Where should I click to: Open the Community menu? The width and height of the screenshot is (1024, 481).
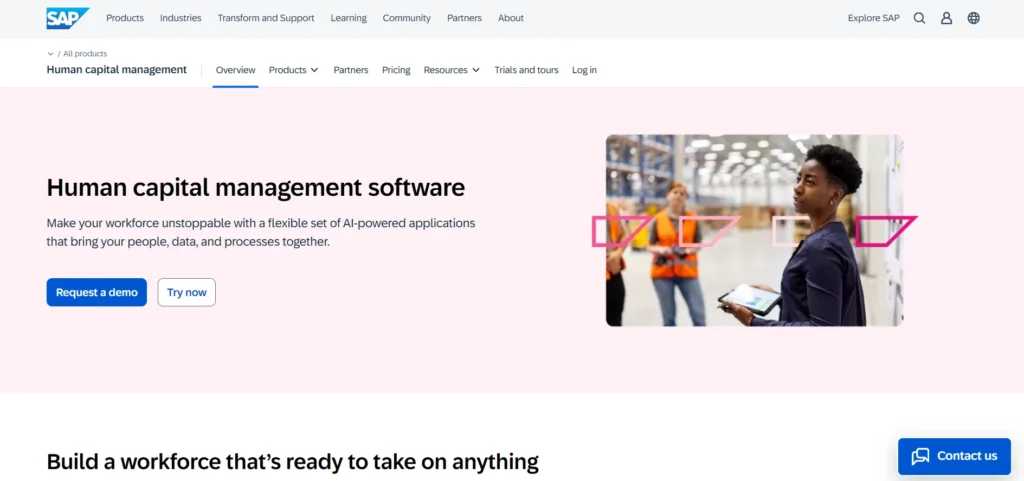[407, 18]
